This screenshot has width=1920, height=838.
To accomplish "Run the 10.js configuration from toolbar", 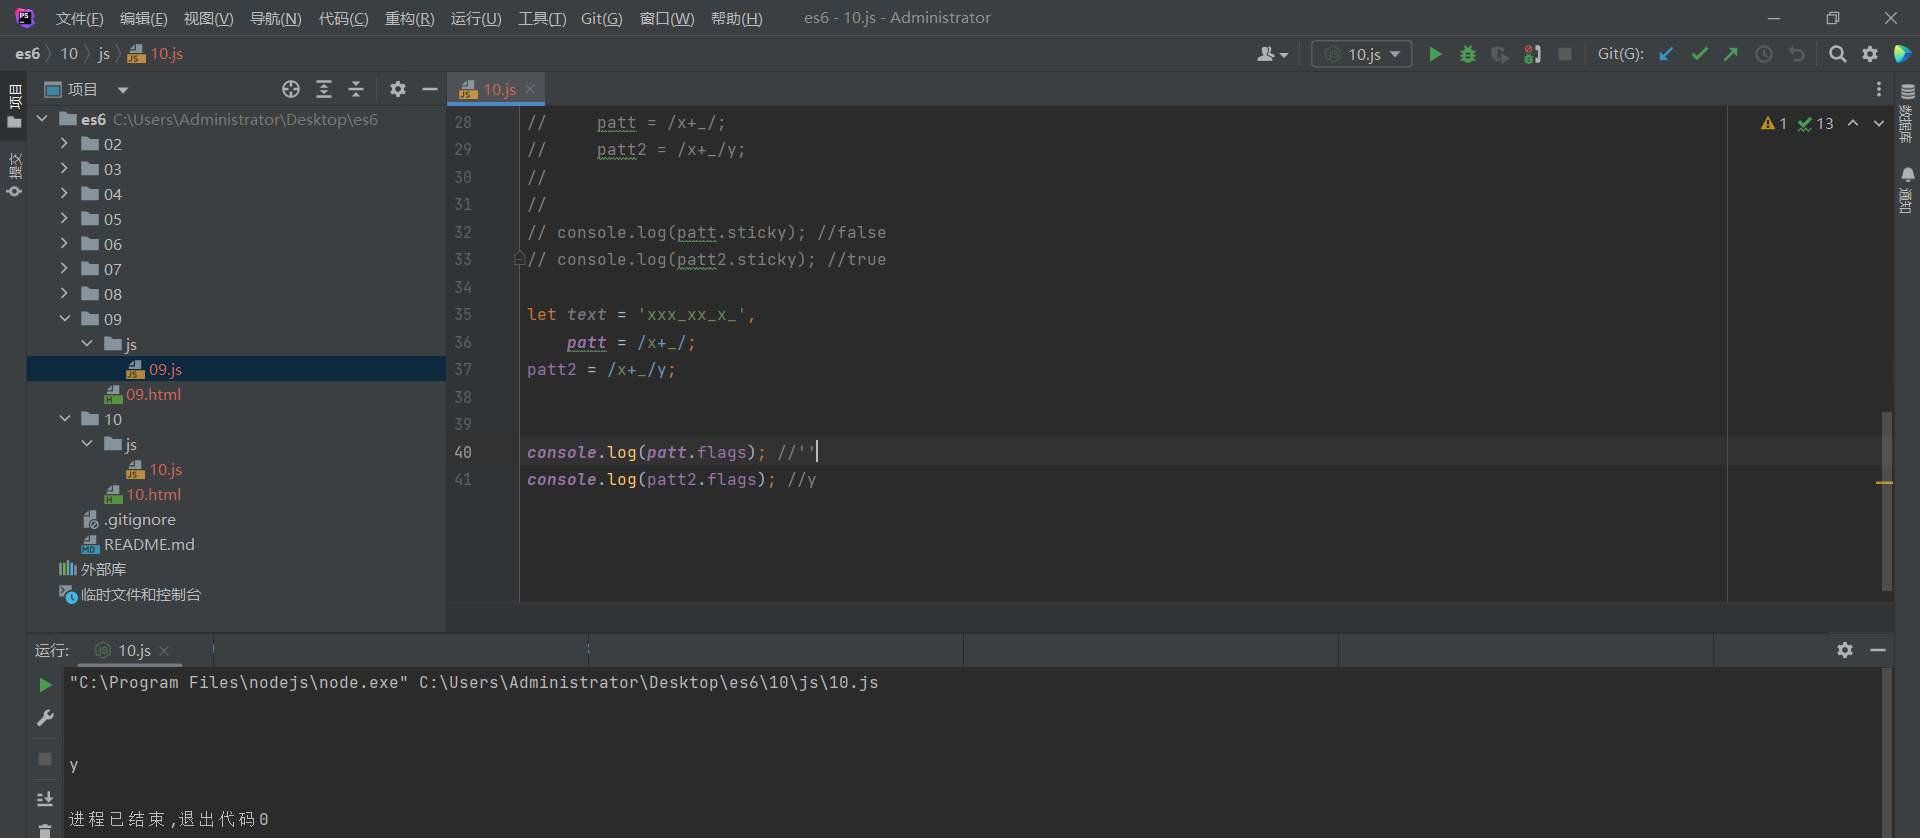I will click(x=1435, y=54).
